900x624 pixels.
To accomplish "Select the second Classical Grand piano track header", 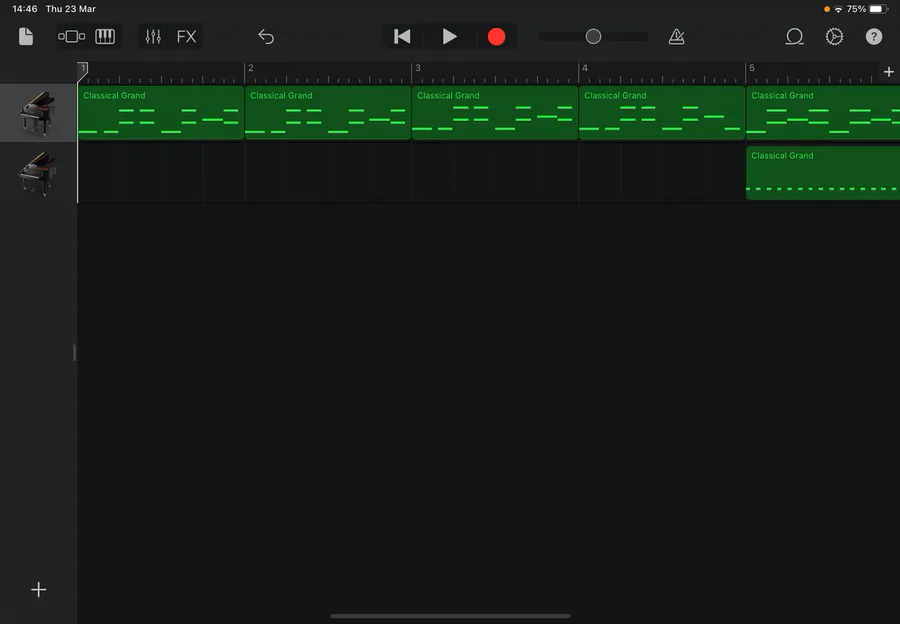I will (x=38, y=173).
